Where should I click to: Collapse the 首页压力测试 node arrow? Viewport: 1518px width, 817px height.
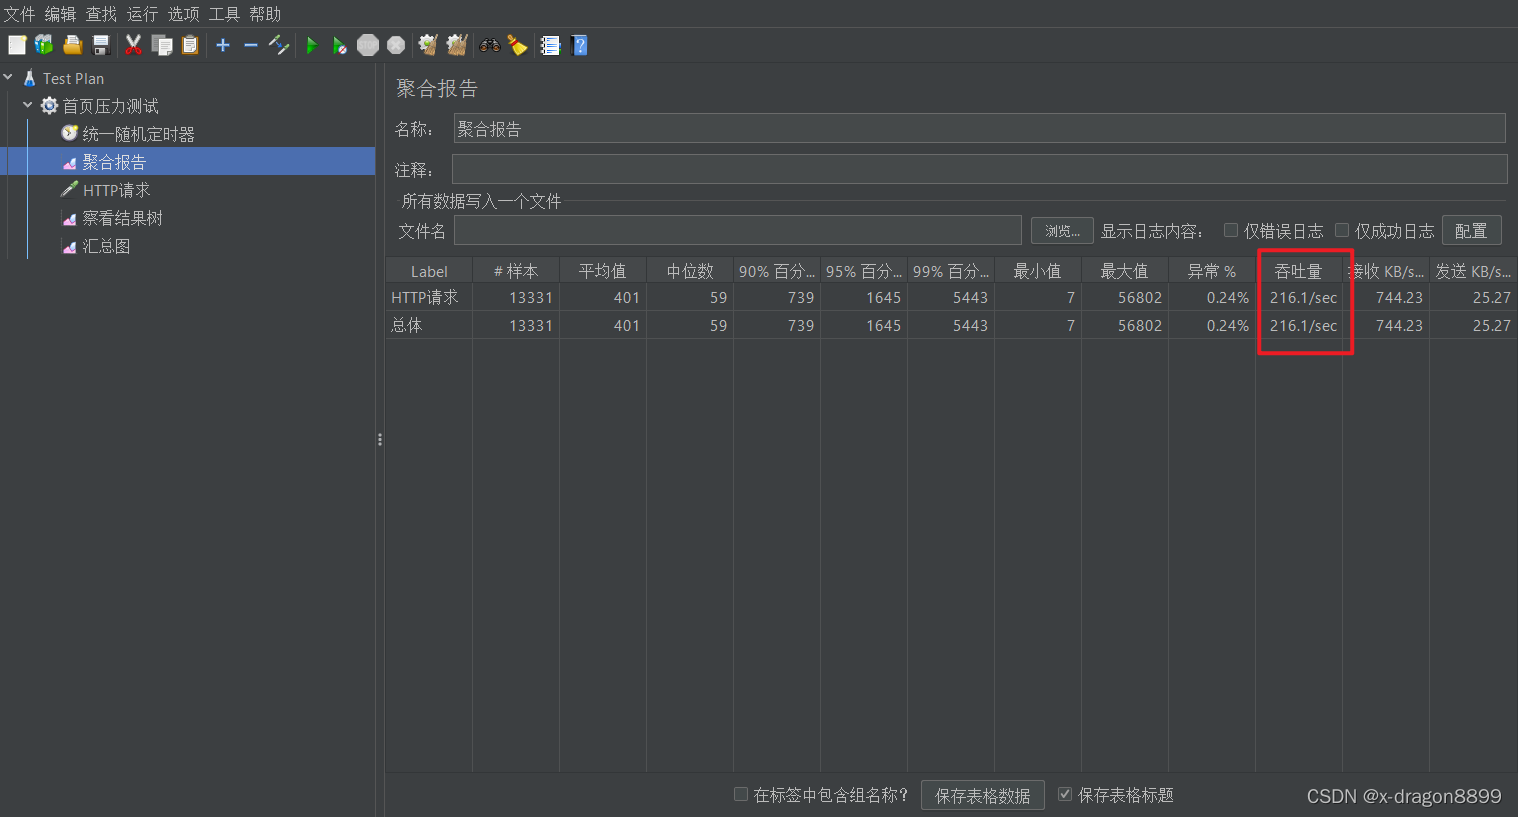click(x=27, y=105)
